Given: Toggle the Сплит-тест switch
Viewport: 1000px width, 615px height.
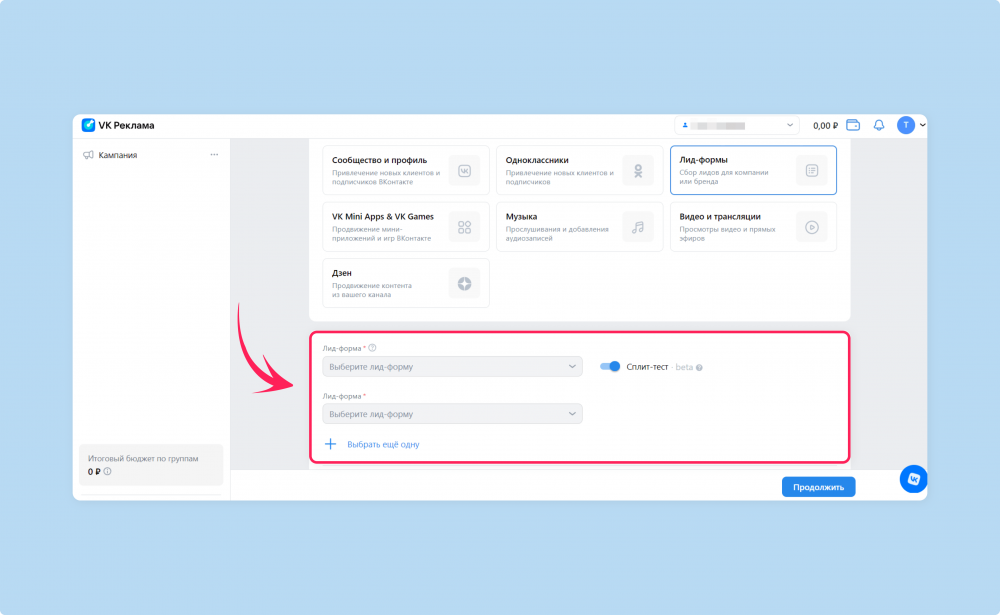Looking at the screenshot, I should [x=610, y=366].
